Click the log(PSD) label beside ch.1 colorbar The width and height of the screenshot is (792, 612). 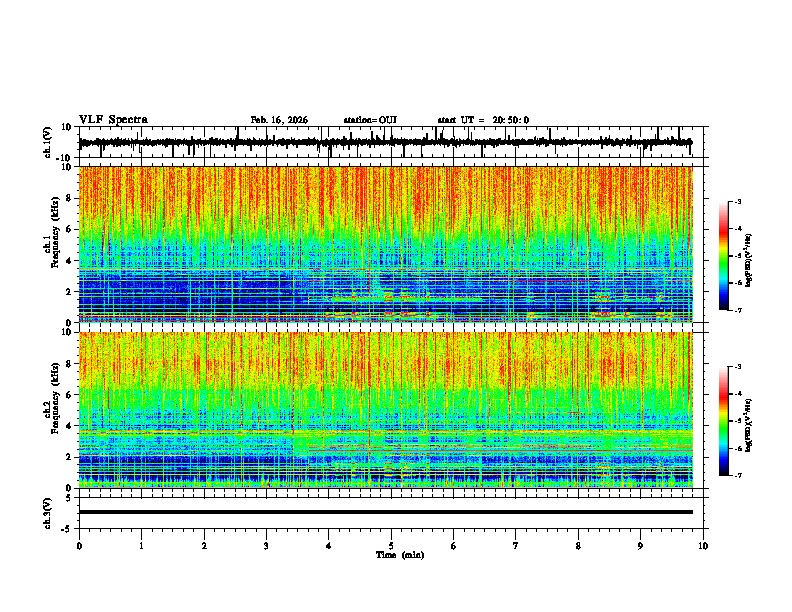tap(749, 261)
